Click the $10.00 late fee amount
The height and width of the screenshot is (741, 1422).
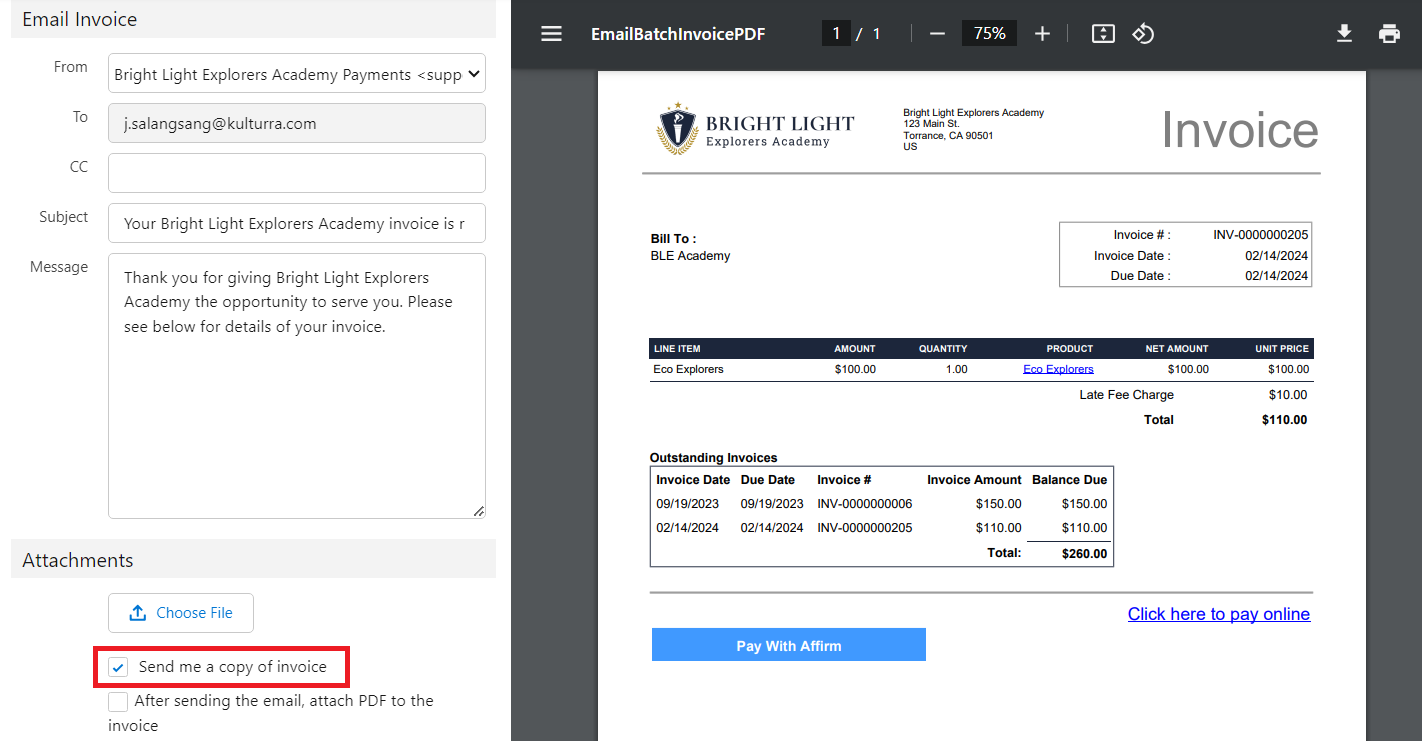tap(1288, 395)
